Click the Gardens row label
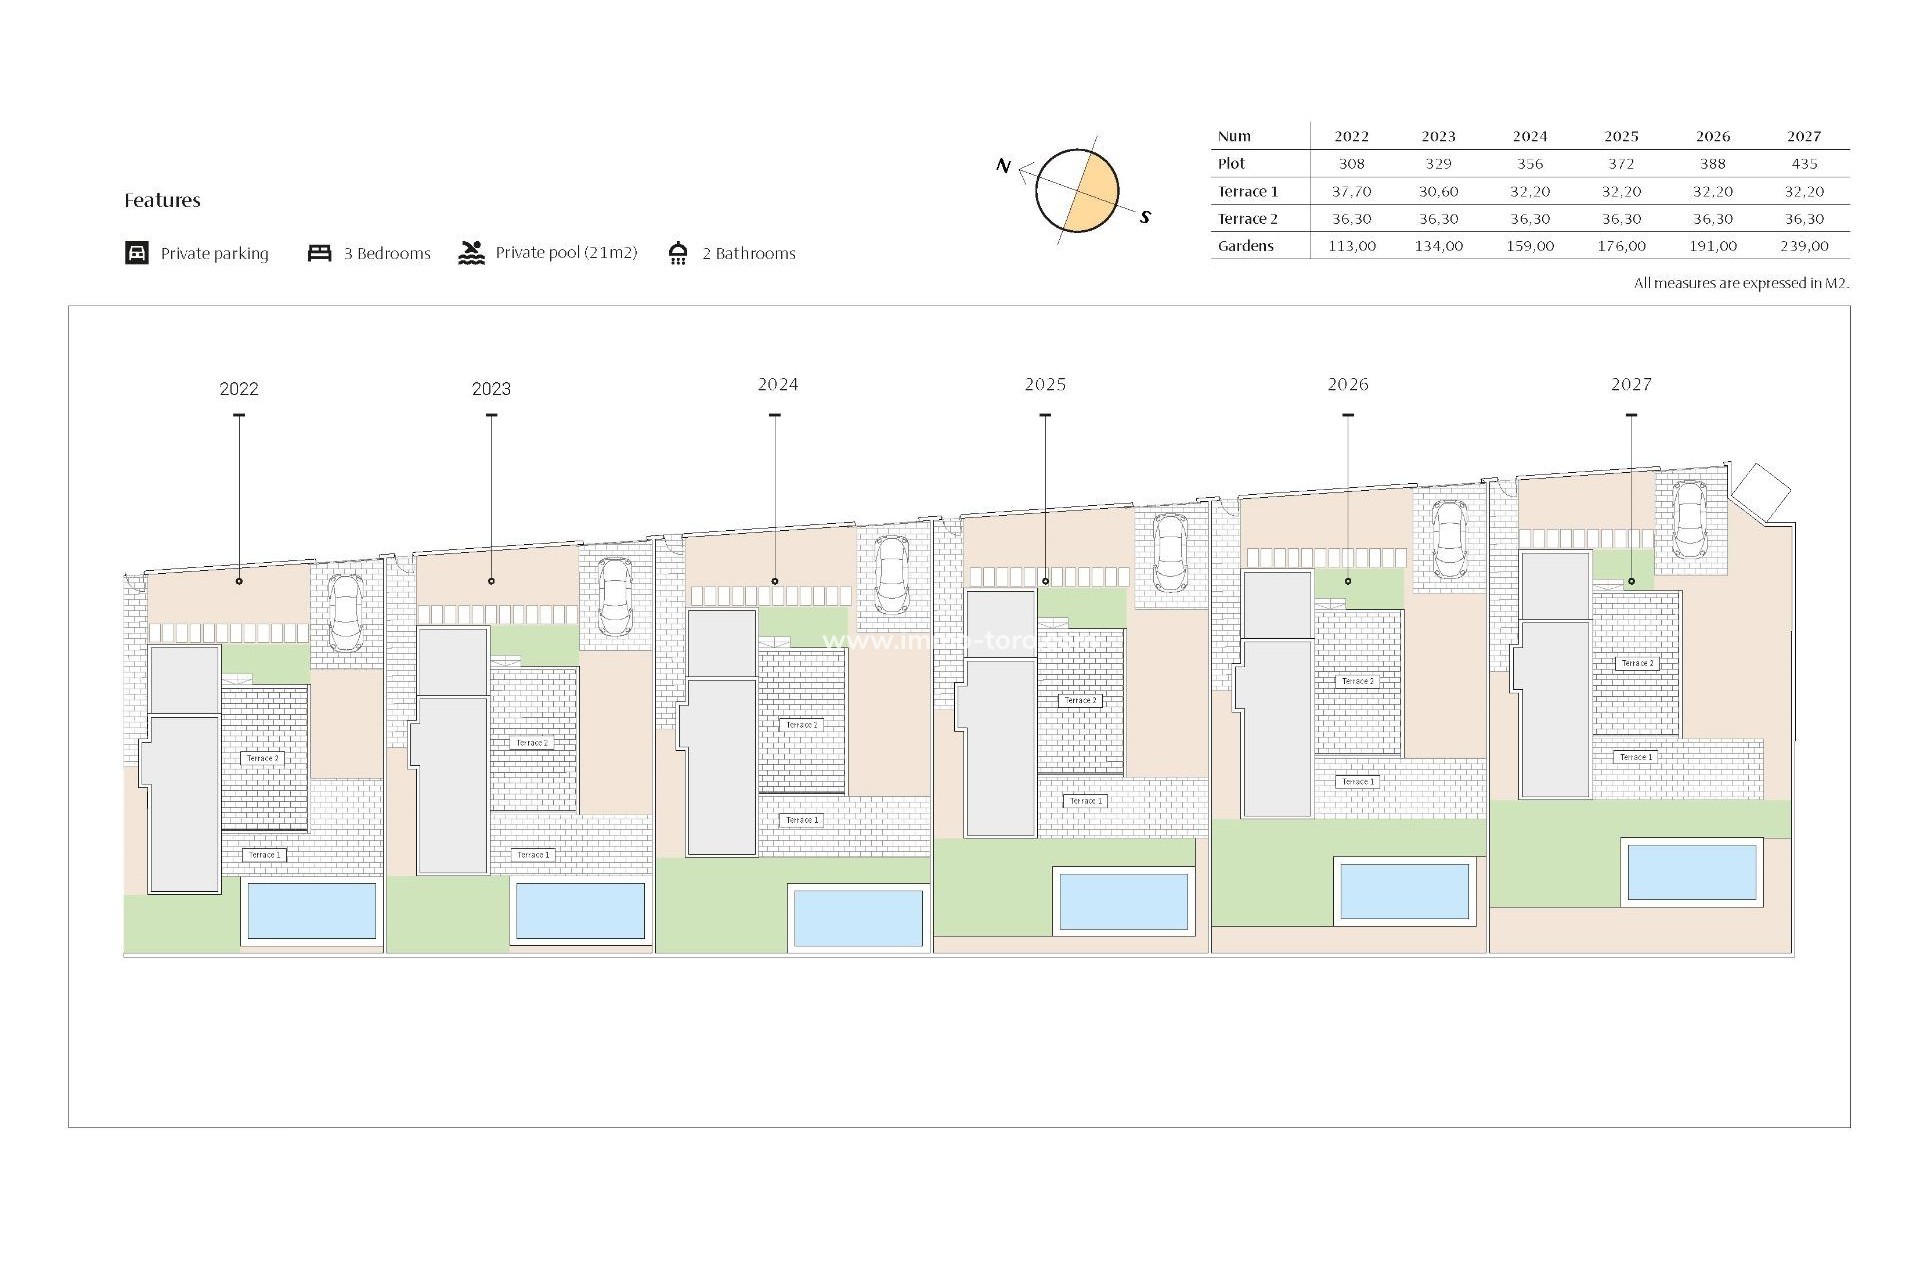Screen dimensions: 1920x1280 1245,245
